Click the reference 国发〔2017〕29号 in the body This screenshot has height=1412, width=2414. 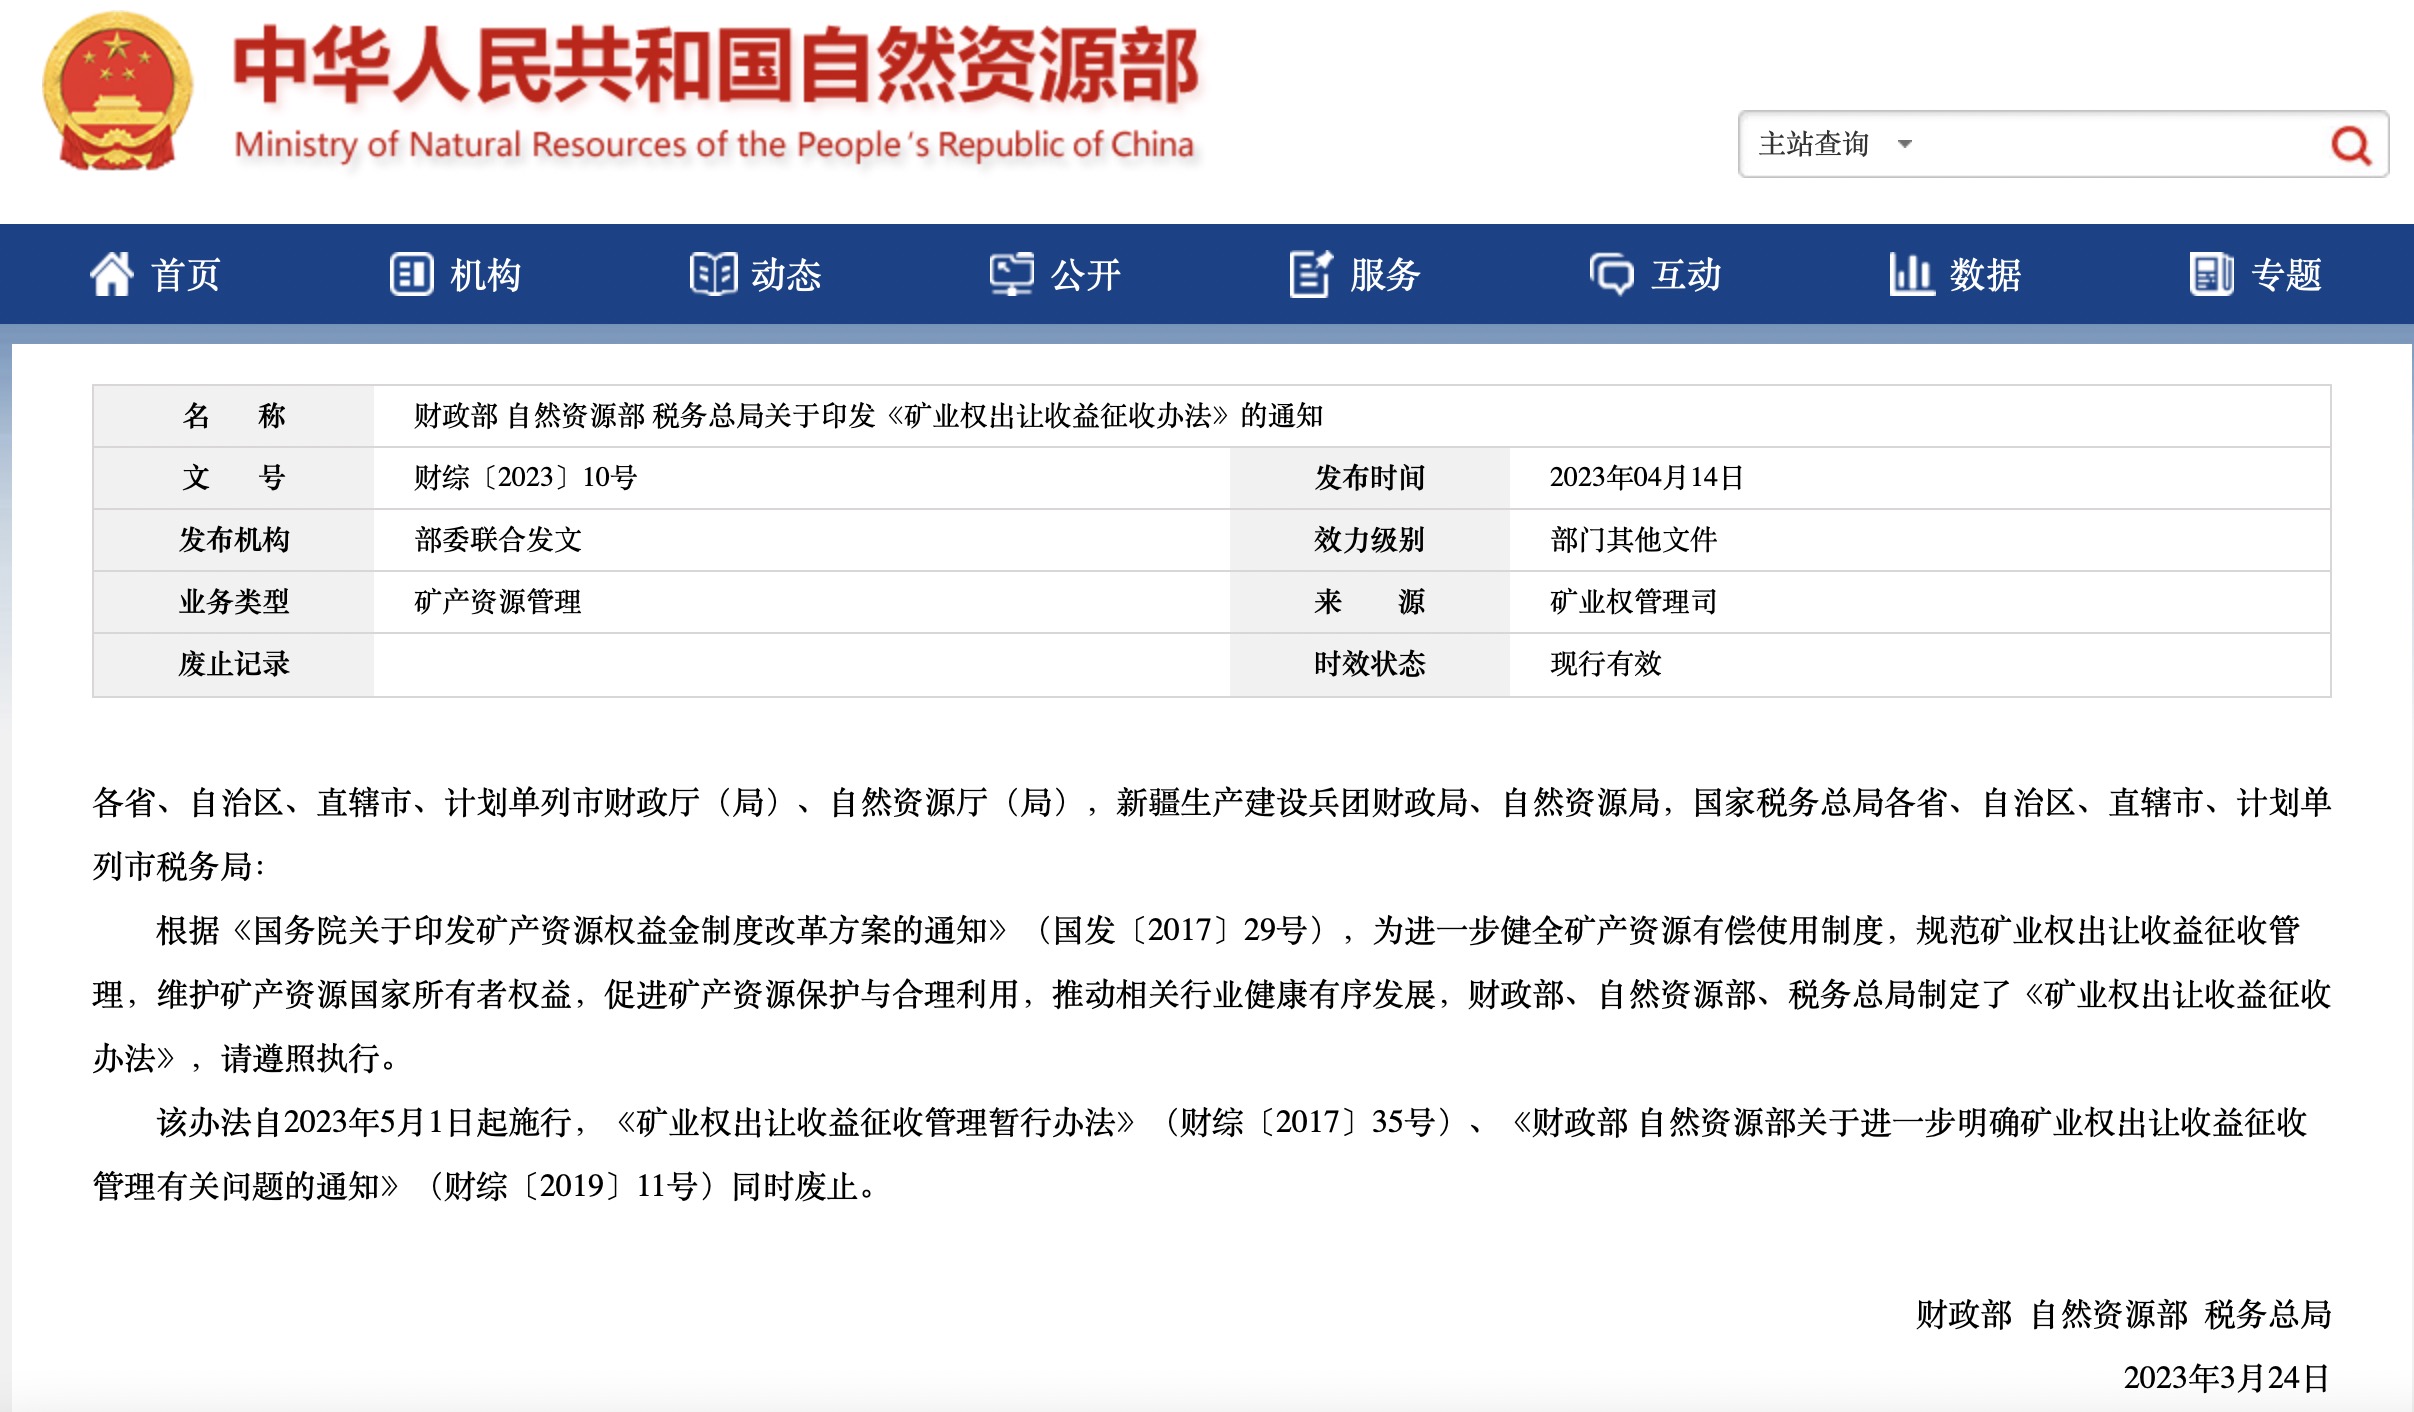pos(1180,931)
